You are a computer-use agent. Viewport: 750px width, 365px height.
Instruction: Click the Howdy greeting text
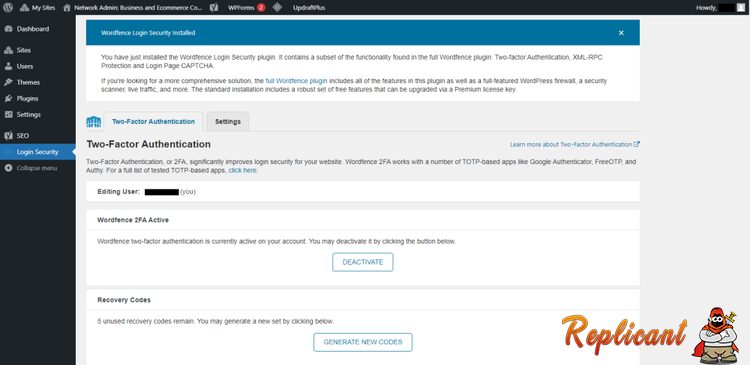coord(706,8)
